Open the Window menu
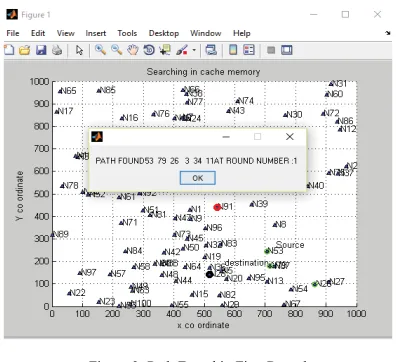The height and width of the screenshot is (362, 396). (x=206, y=33)
